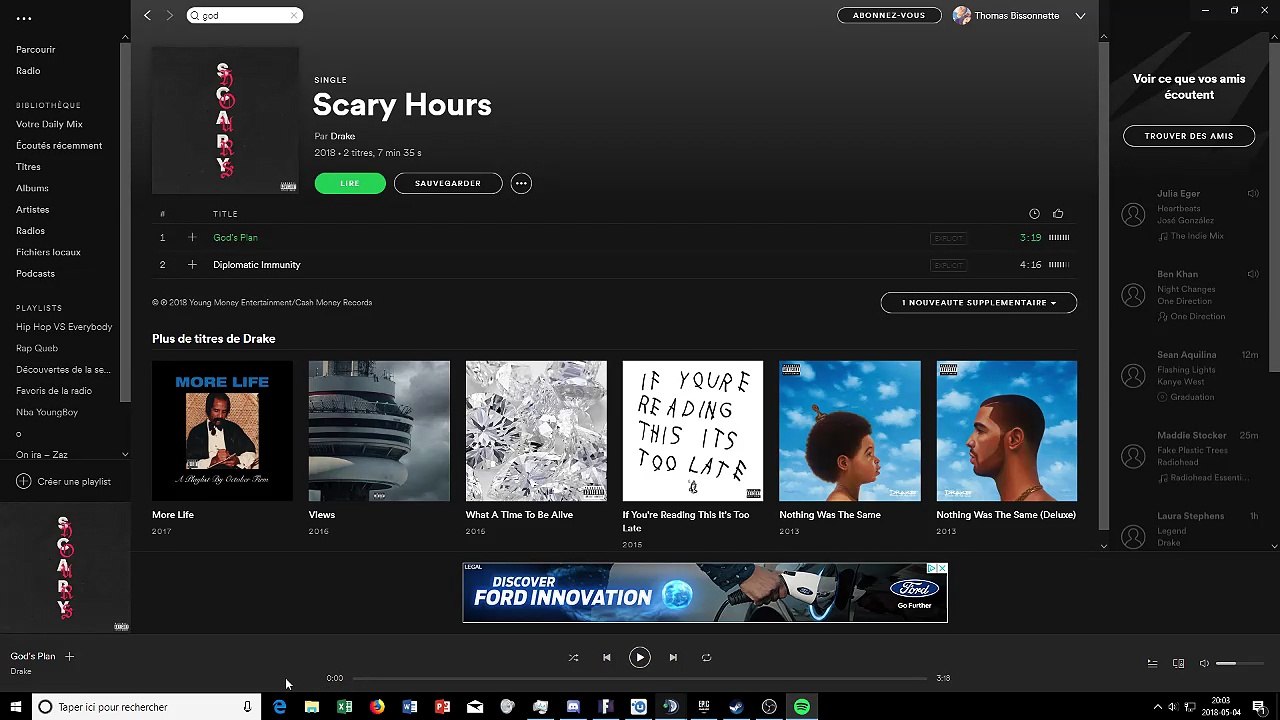This screenshot has height=720, width=1280.
Task: Add God's Plan track row to library
Action: (x=192, y=238)
